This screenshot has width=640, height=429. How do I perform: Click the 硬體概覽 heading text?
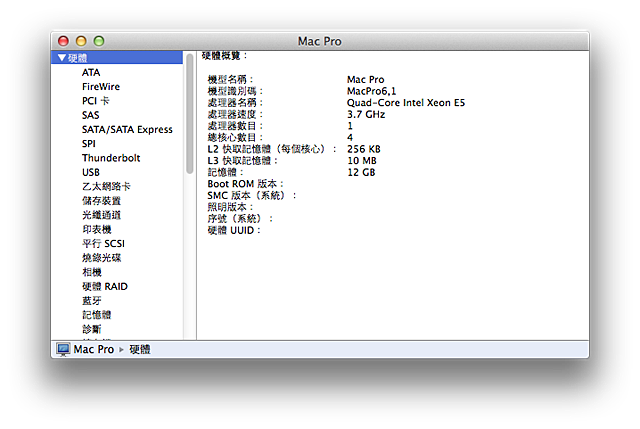pyautogui.click(x=224, y=56)
